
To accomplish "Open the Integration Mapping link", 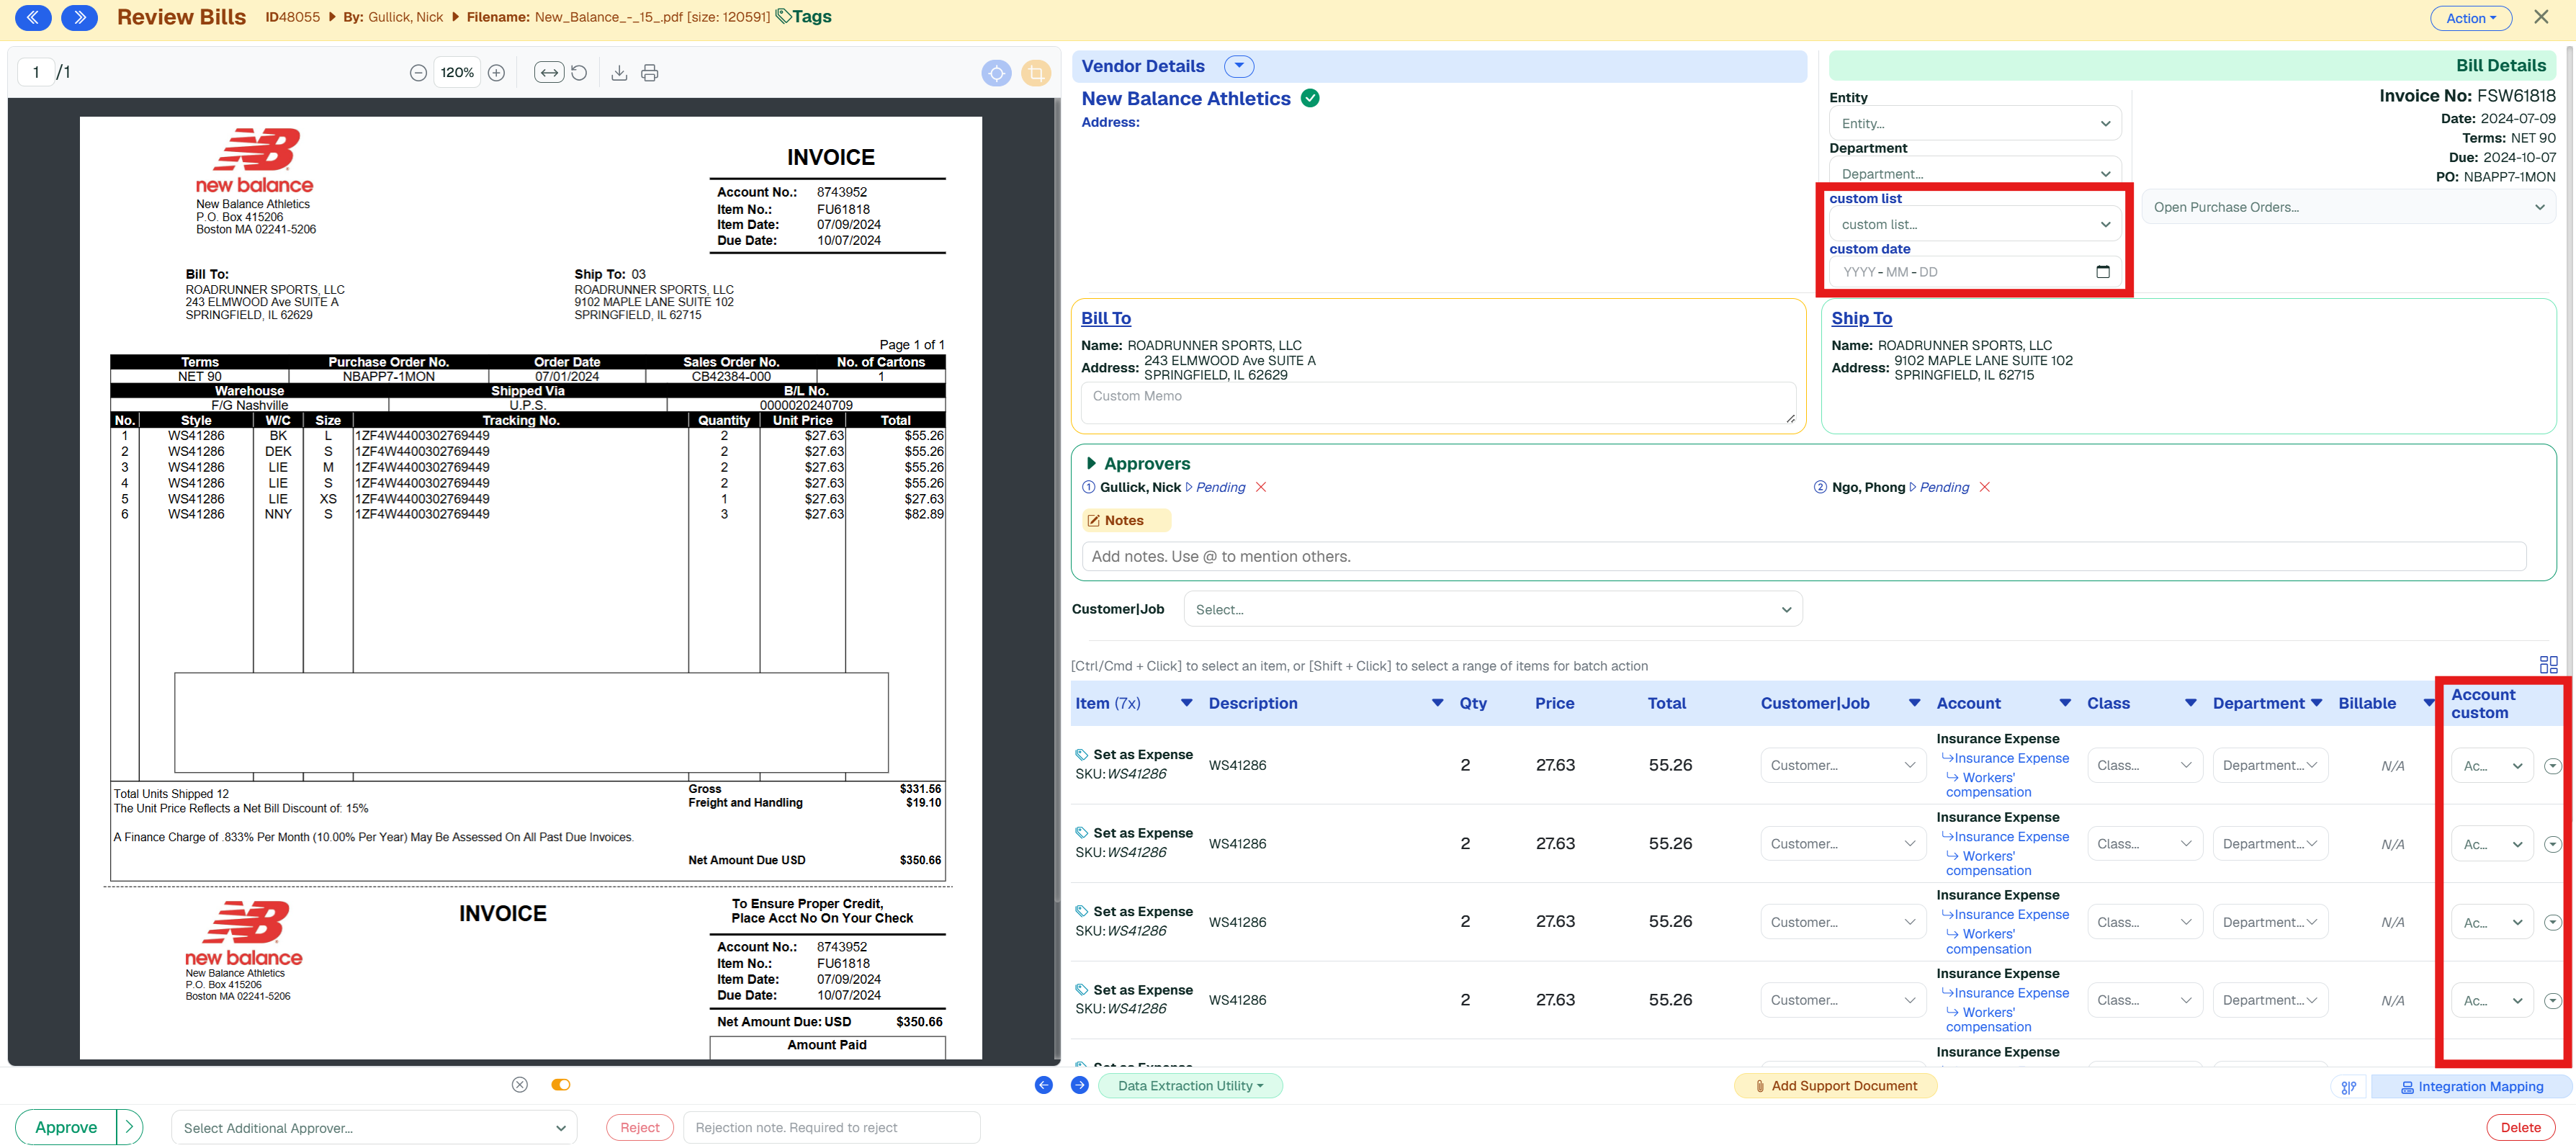I will click(x=2472, y=1087).
